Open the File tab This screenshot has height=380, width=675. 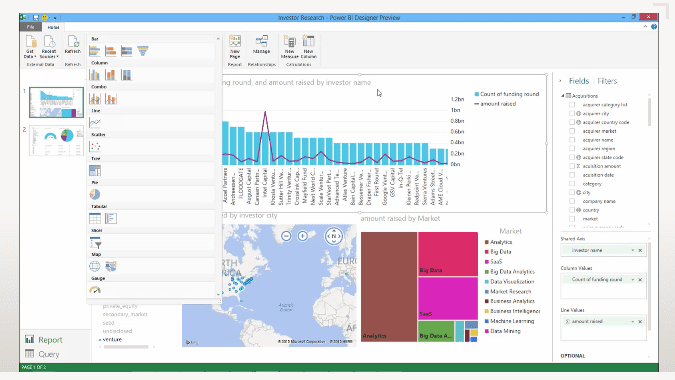point(31,27)
